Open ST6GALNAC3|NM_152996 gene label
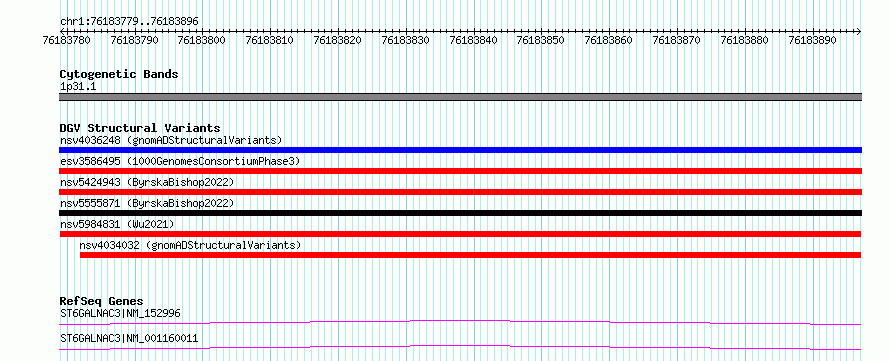This screenshot has width=890, height=361. coord(121,313)
